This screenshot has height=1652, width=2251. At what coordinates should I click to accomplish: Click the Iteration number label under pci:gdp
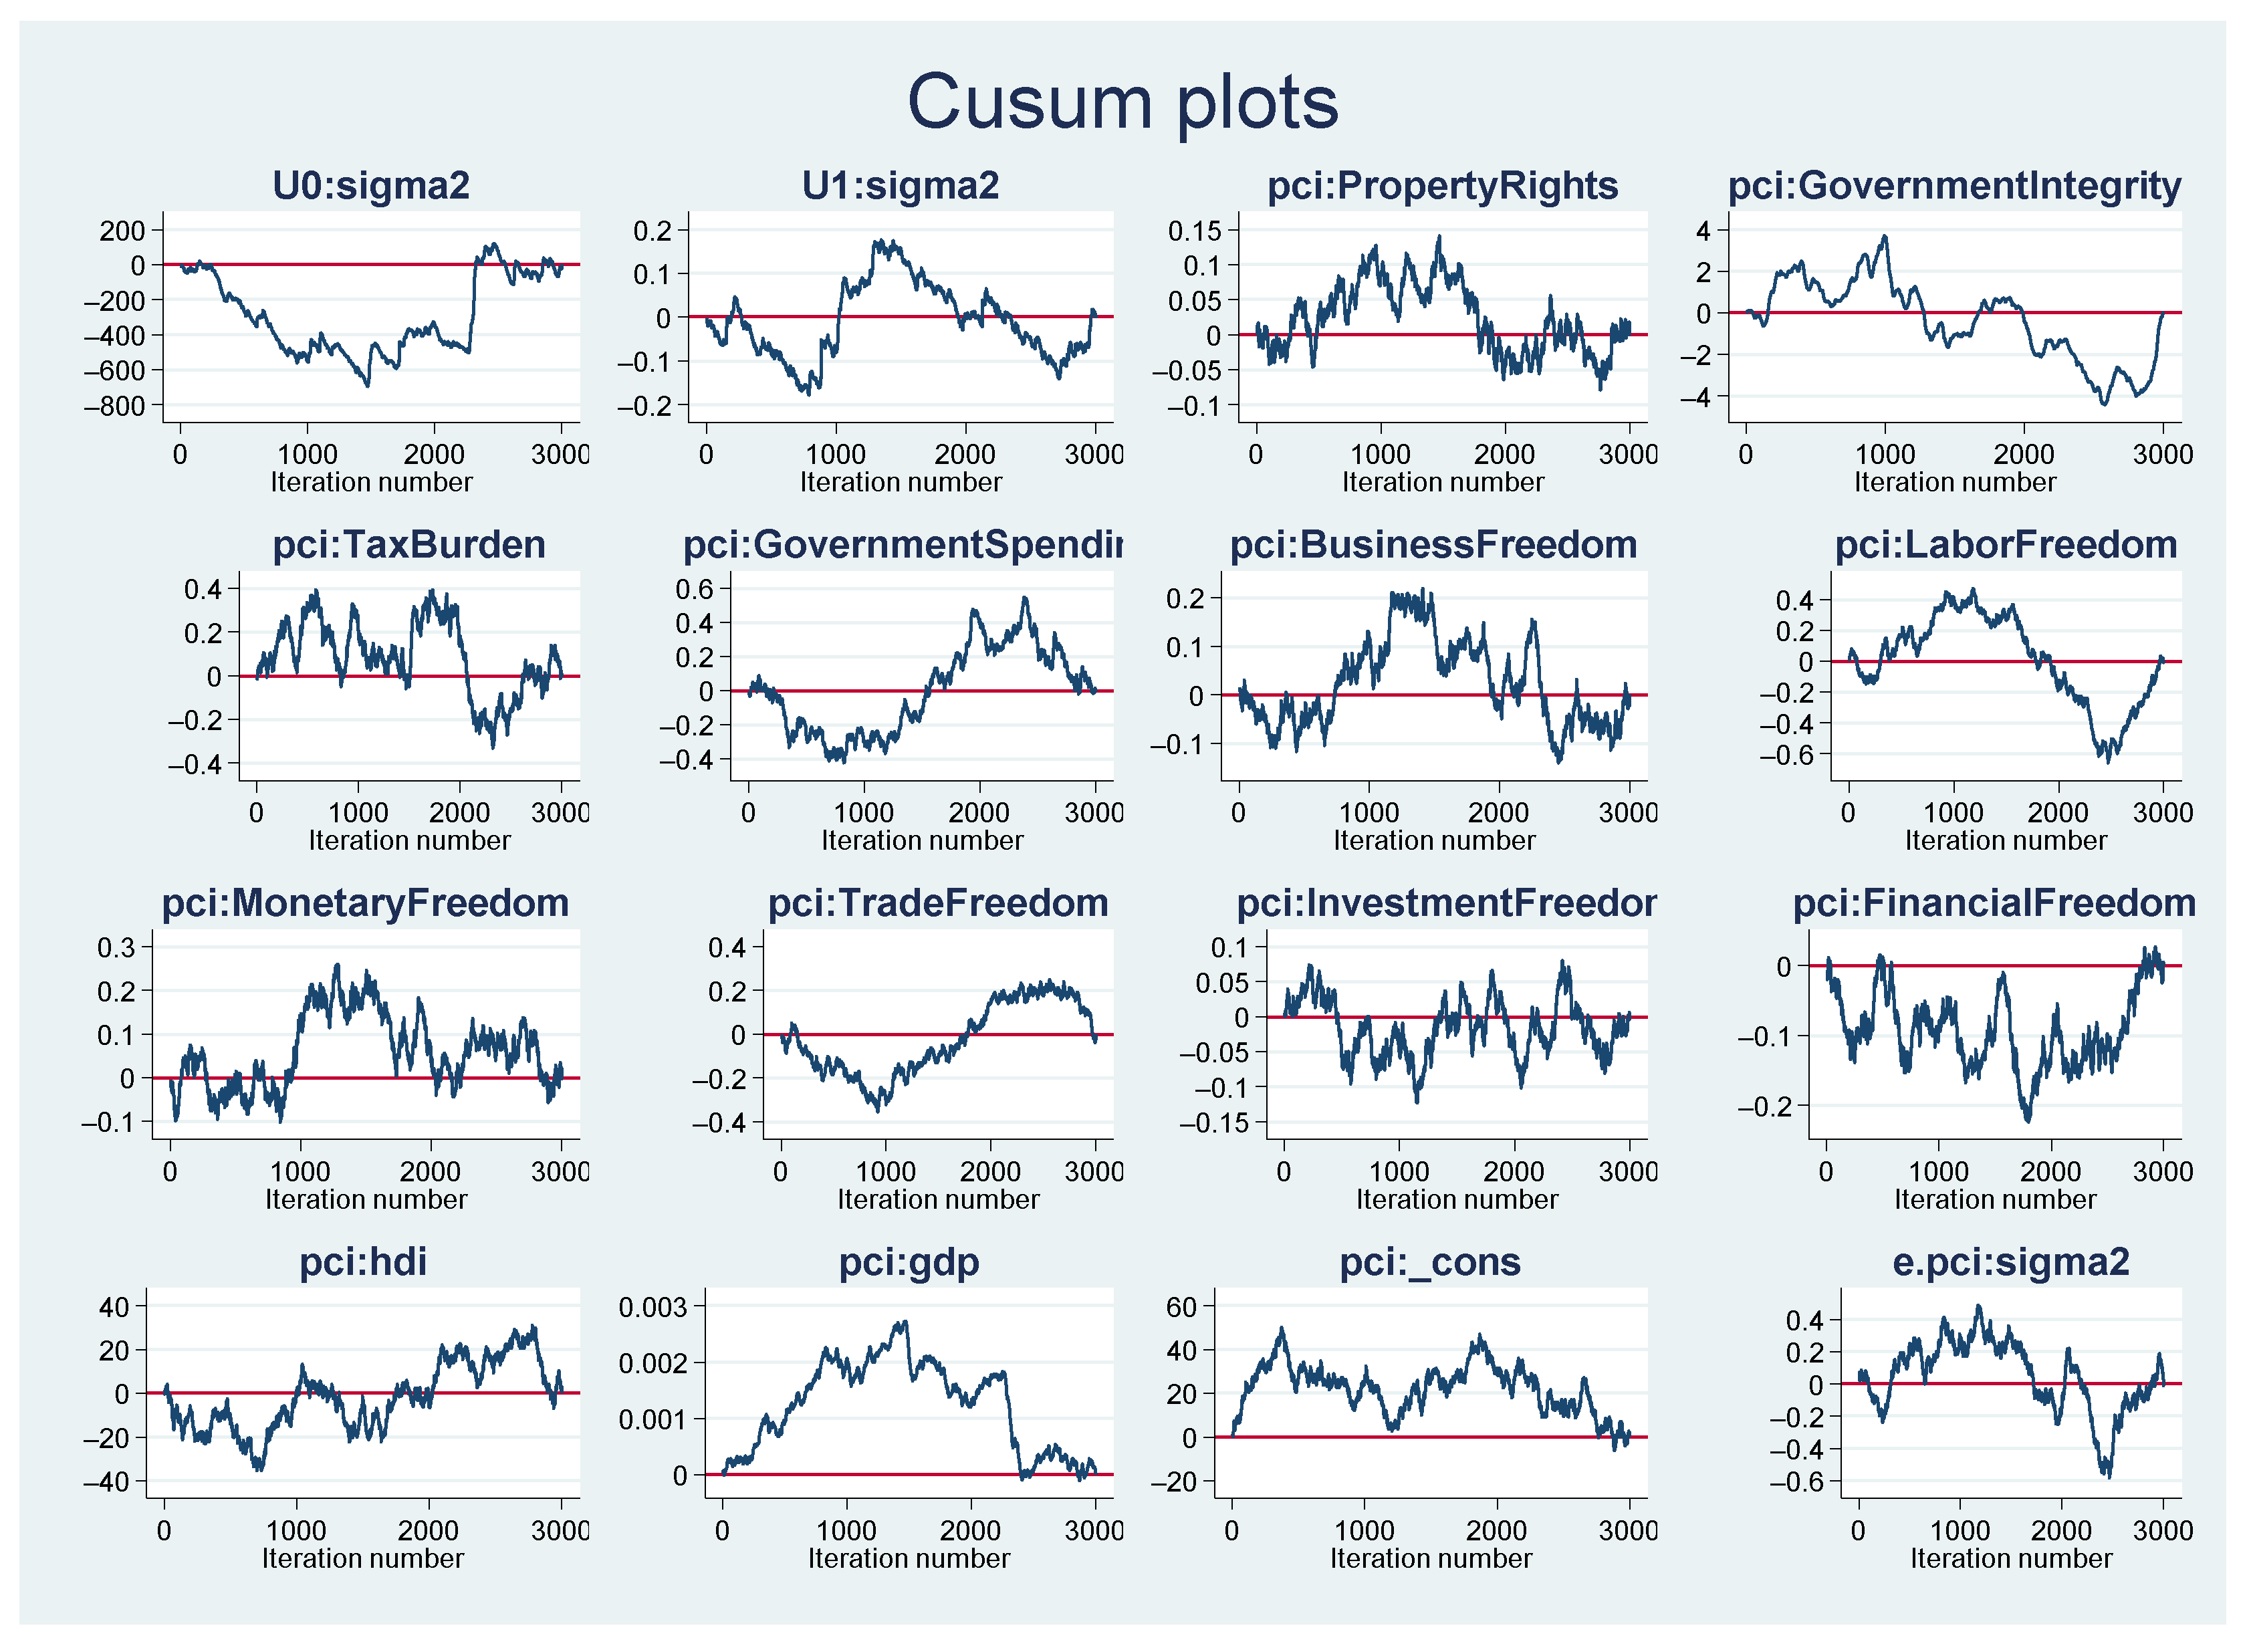pos(909,1558)
